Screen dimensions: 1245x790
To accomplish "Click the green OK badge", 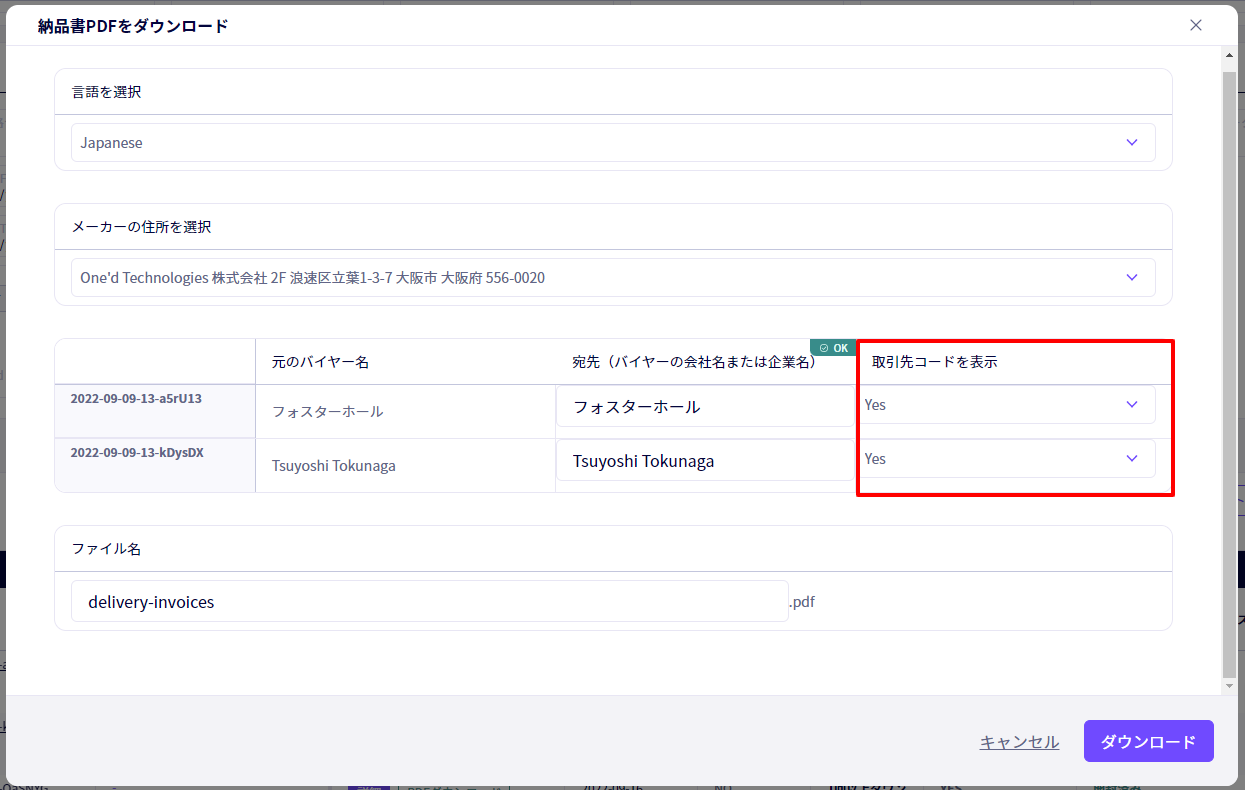I will [x=833, y=348].
